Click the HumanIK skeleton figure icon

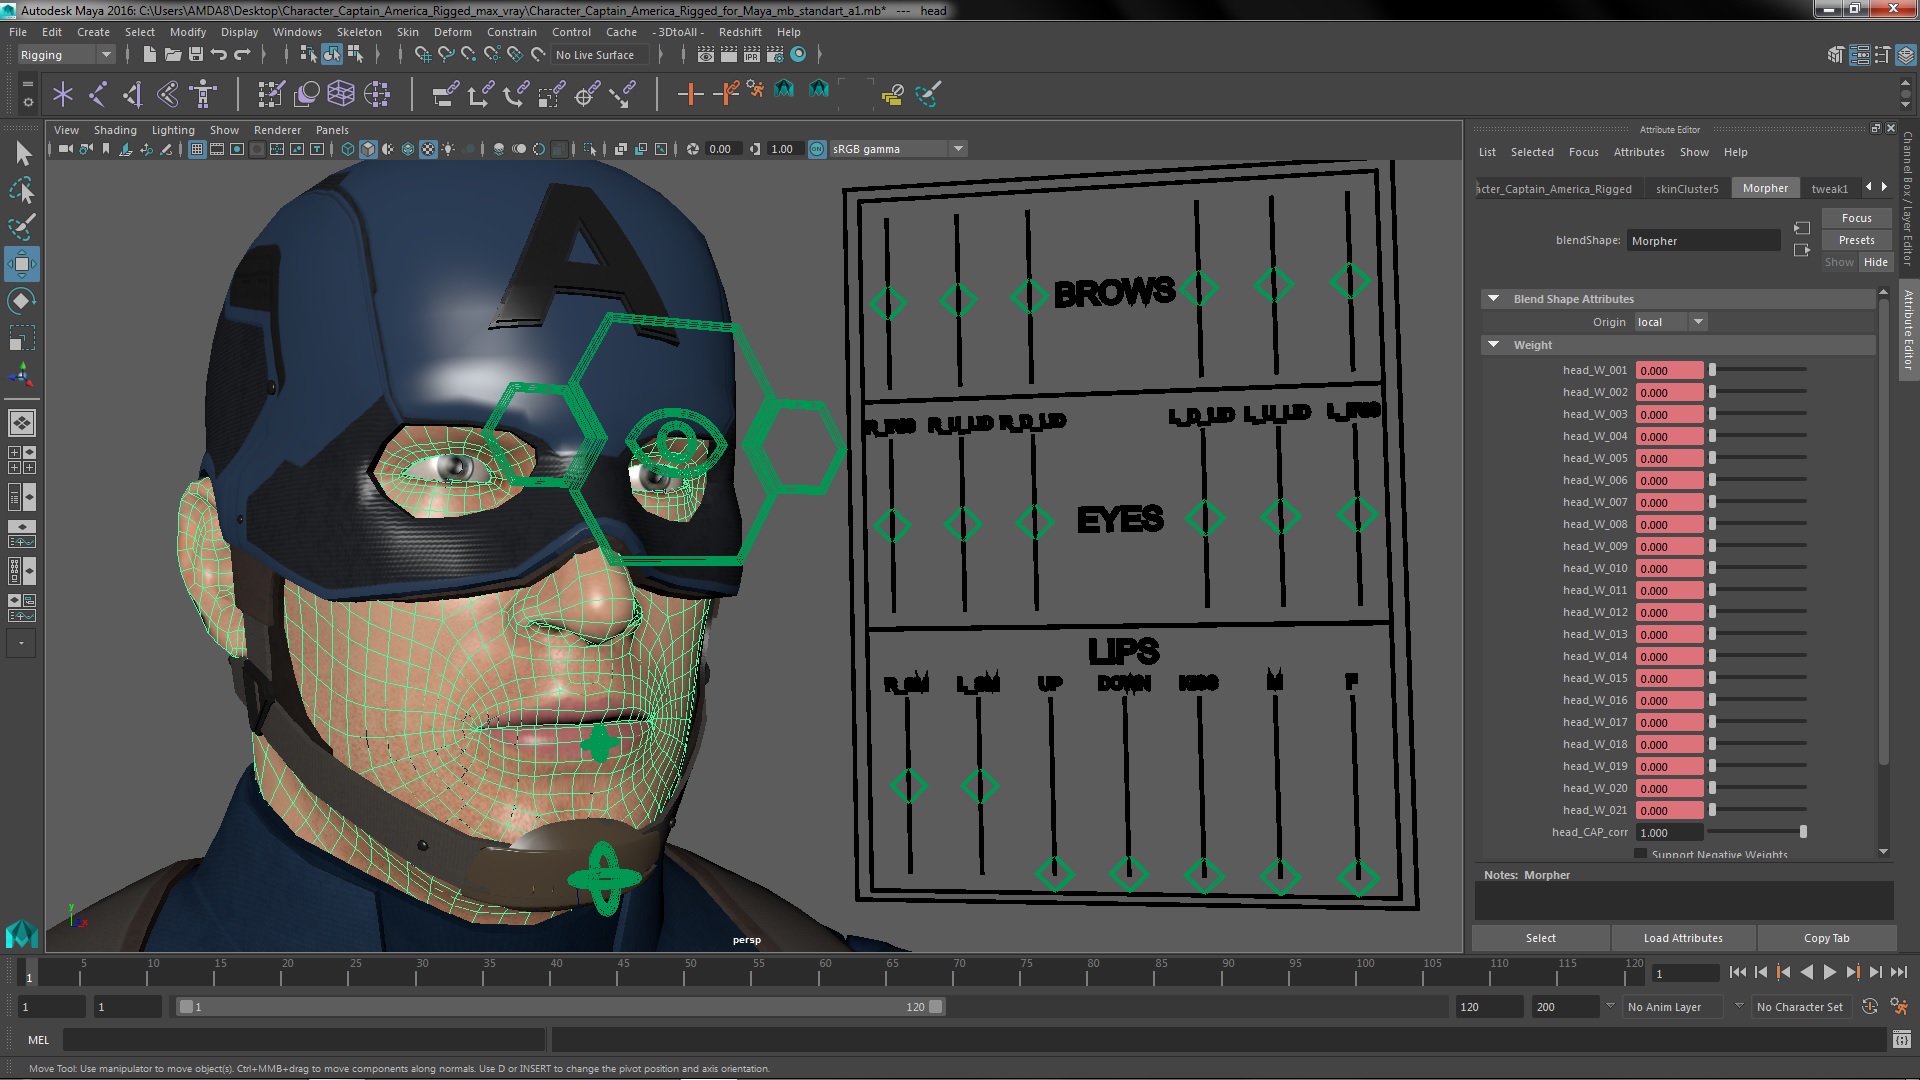[x=203, y=95]
